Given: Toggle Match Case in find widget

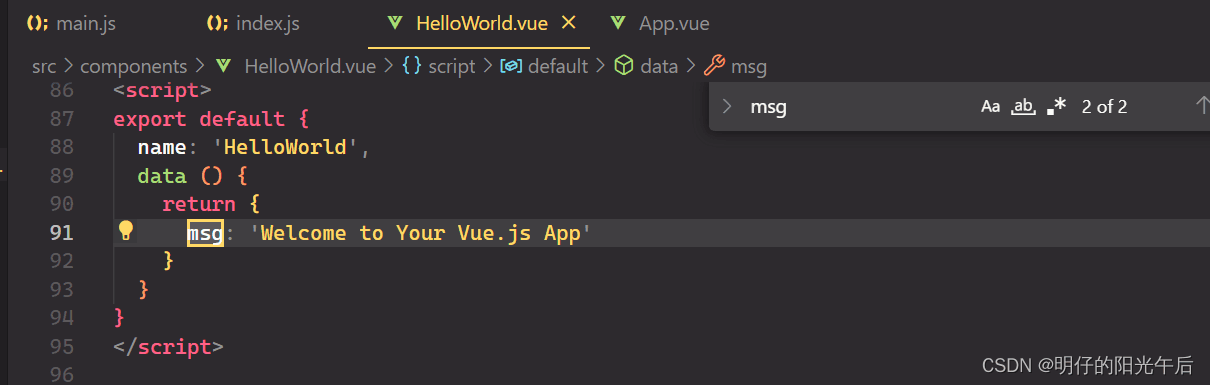Looking at the screenshot, I should pos(990,106).
